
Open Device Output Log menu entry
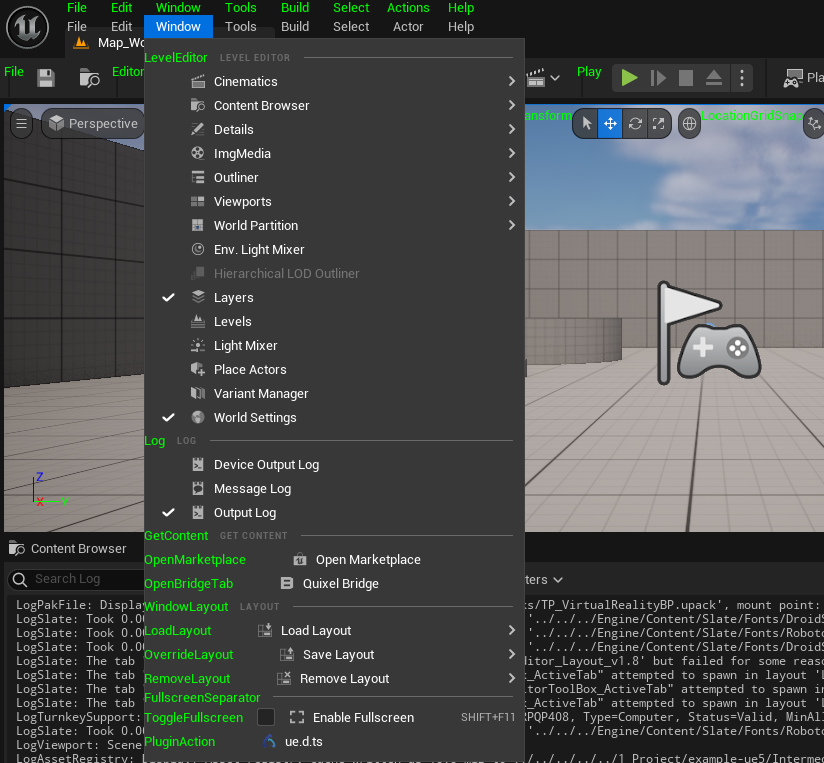point(266,464)
